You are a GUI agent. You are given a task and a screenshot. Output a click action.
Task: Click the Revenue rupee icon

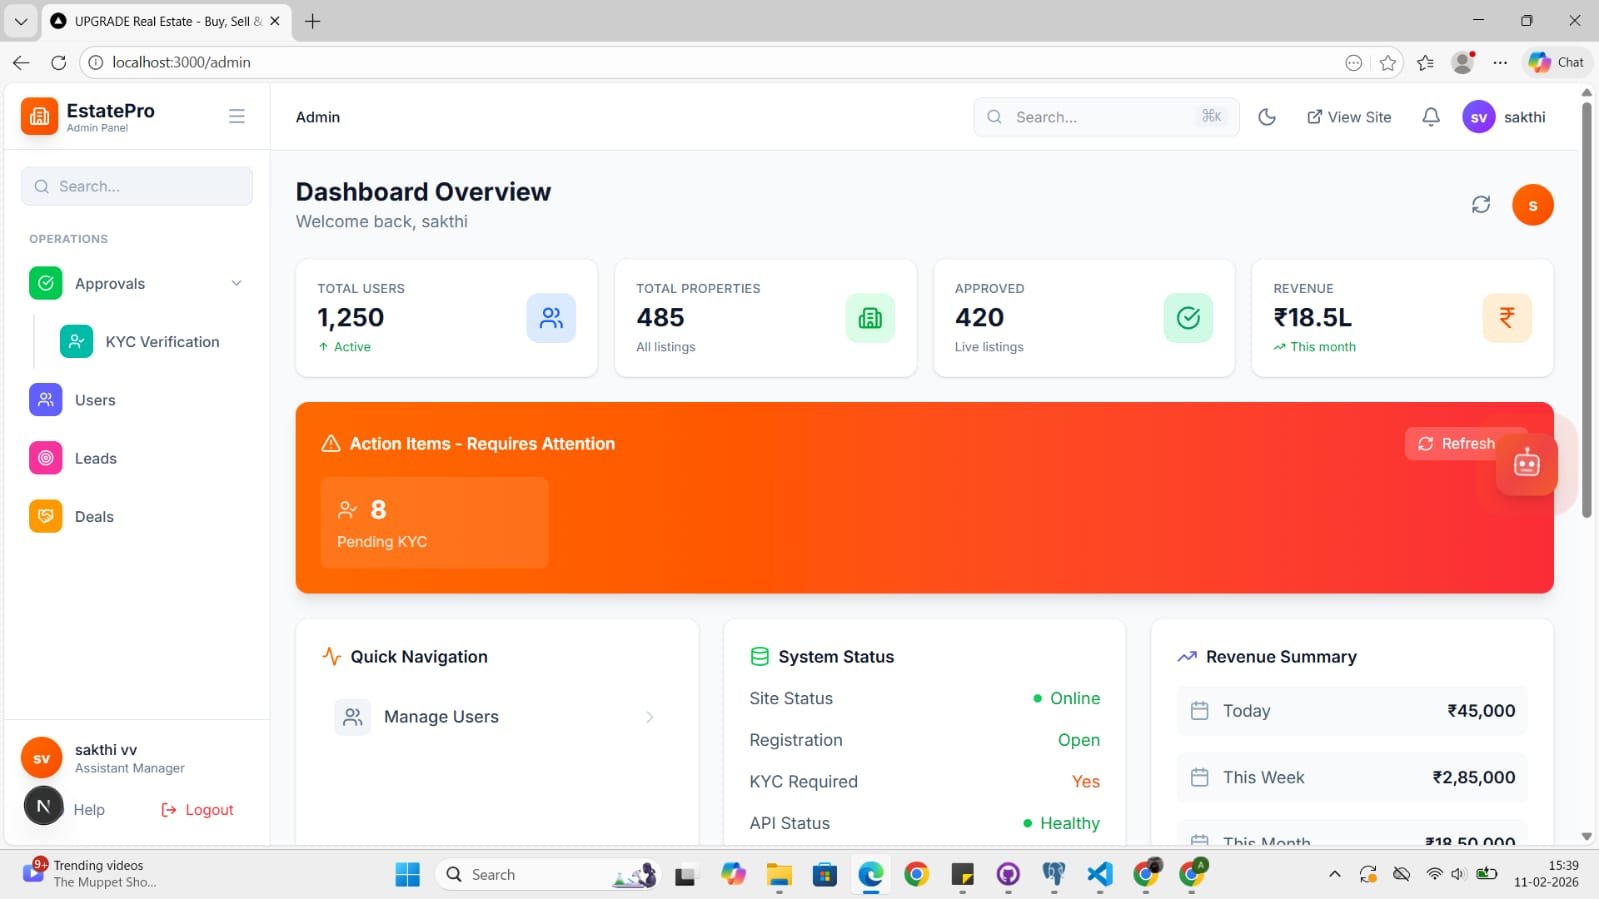[x=1507, y=318]
